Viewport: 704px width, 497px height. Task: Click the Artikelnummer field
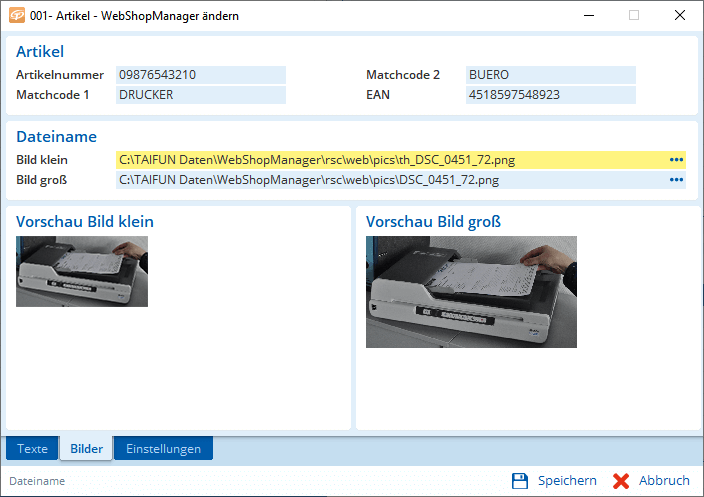201,75
